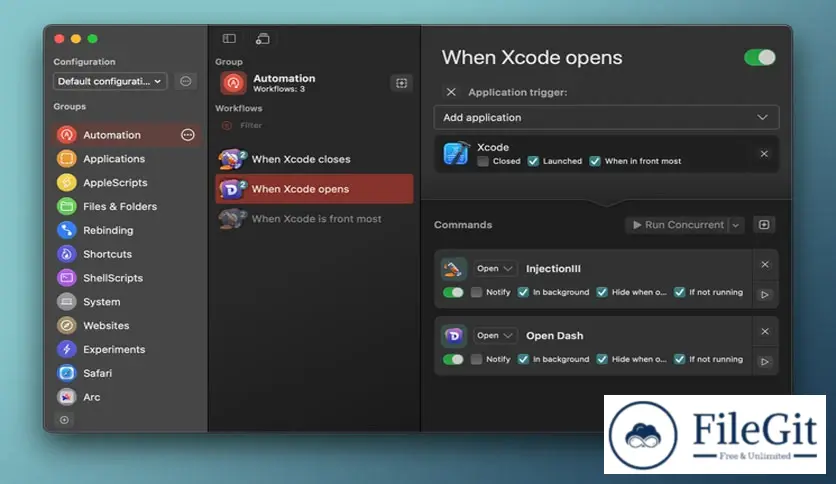
Task: Select the Shortcuts group
Action: (126, 254)
